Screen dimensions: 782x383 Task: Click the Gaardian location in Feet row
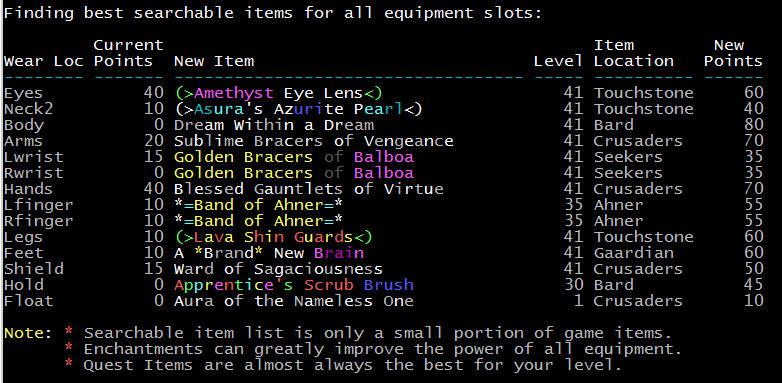(633, 253)
